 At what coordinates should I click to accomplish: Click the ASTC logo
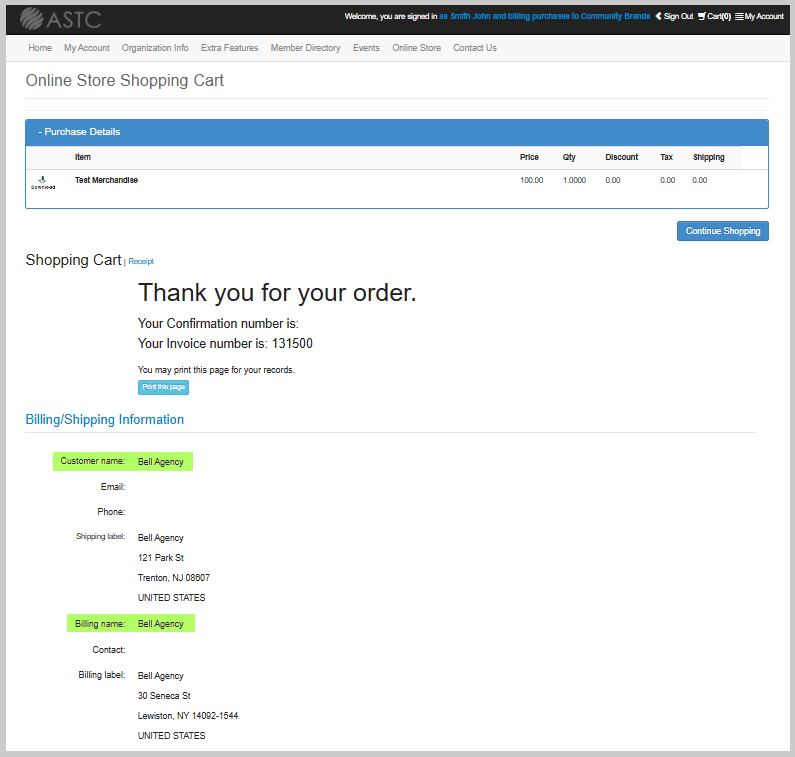(60, 19)
